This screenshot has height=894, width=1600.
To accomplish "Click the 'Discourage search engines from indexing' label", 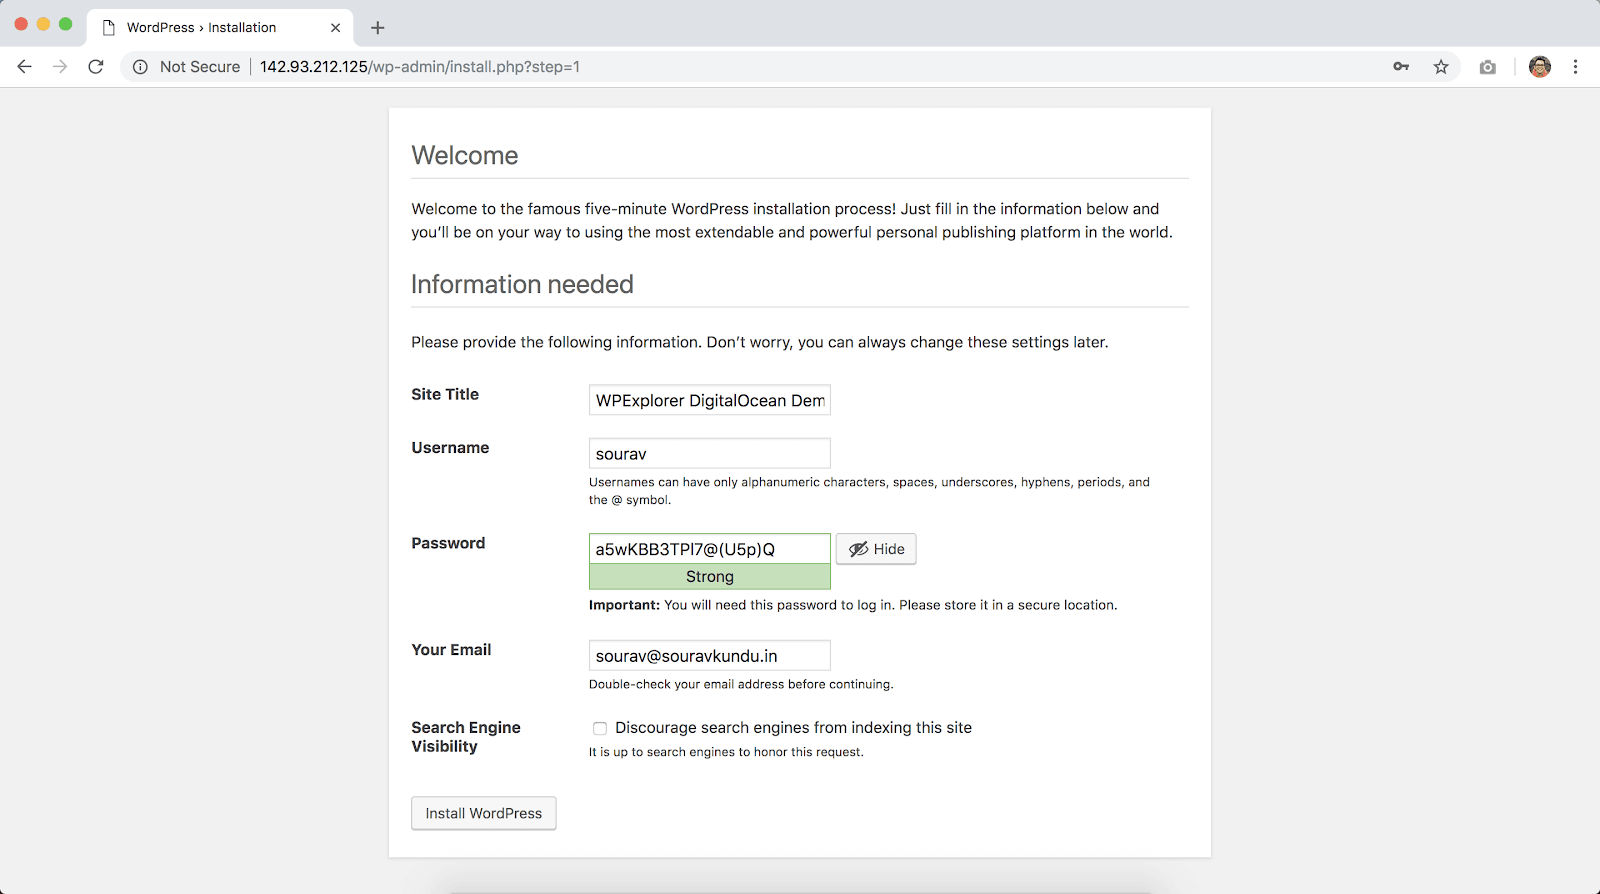I will (x=793, y=728).
